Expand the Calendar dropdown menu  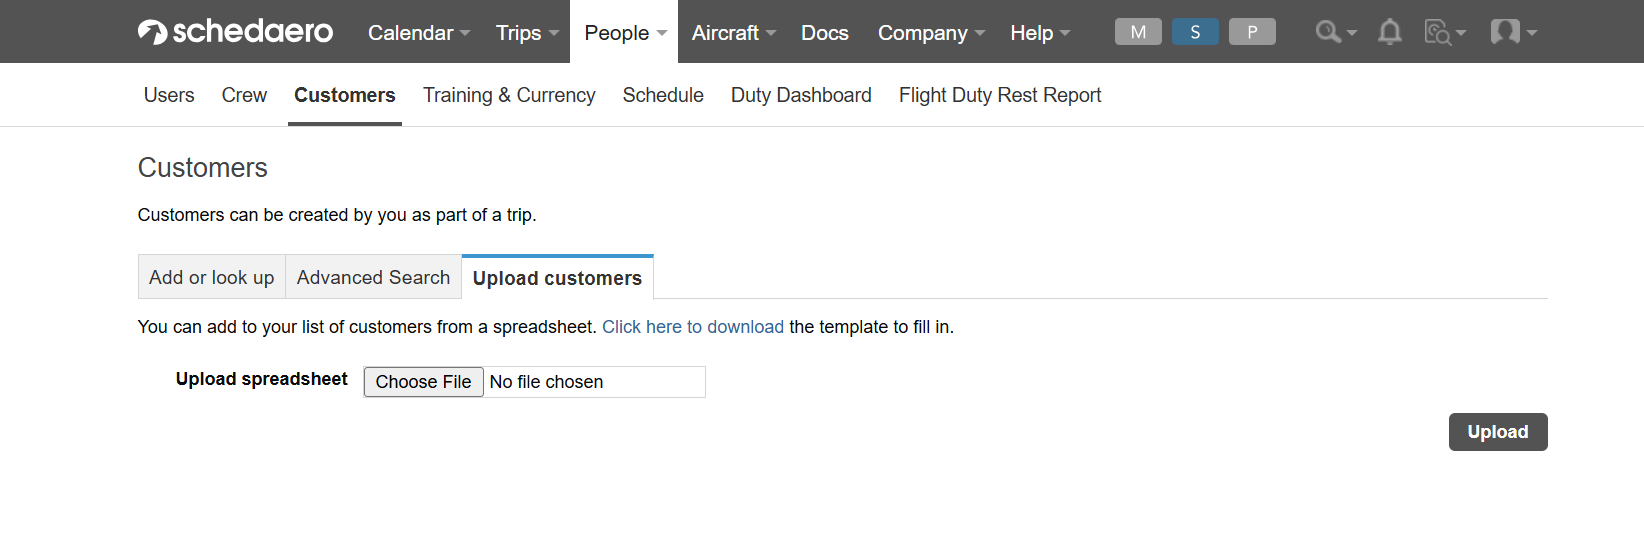[x=419, y=33]
